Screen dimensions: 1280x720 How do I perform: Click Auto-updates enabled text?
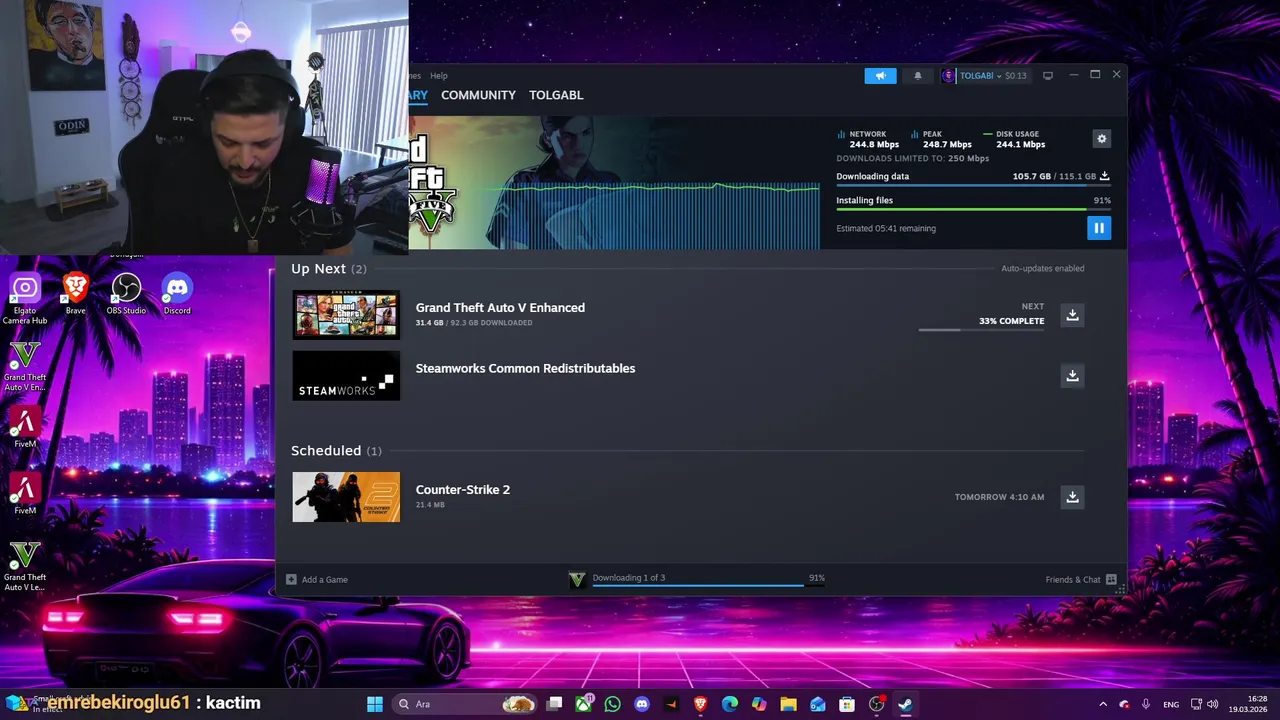pyautogui.click(x=1043, y=268)
